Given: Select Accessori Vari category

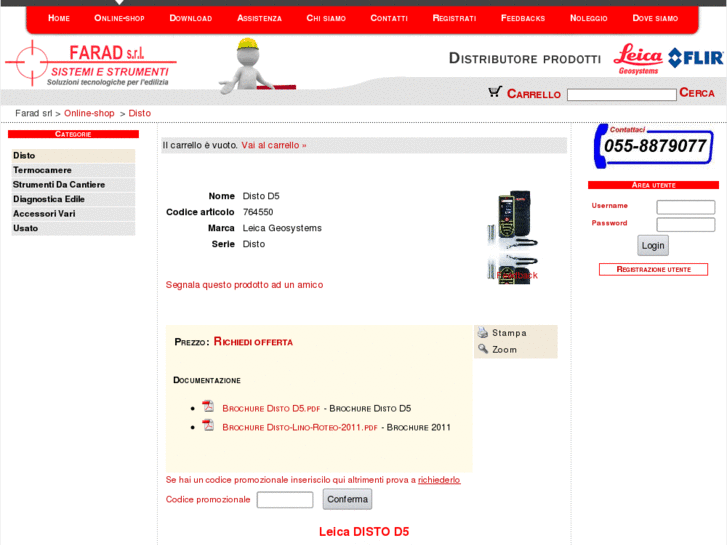Looking at the screenshot, I should (x=73, y=214).
